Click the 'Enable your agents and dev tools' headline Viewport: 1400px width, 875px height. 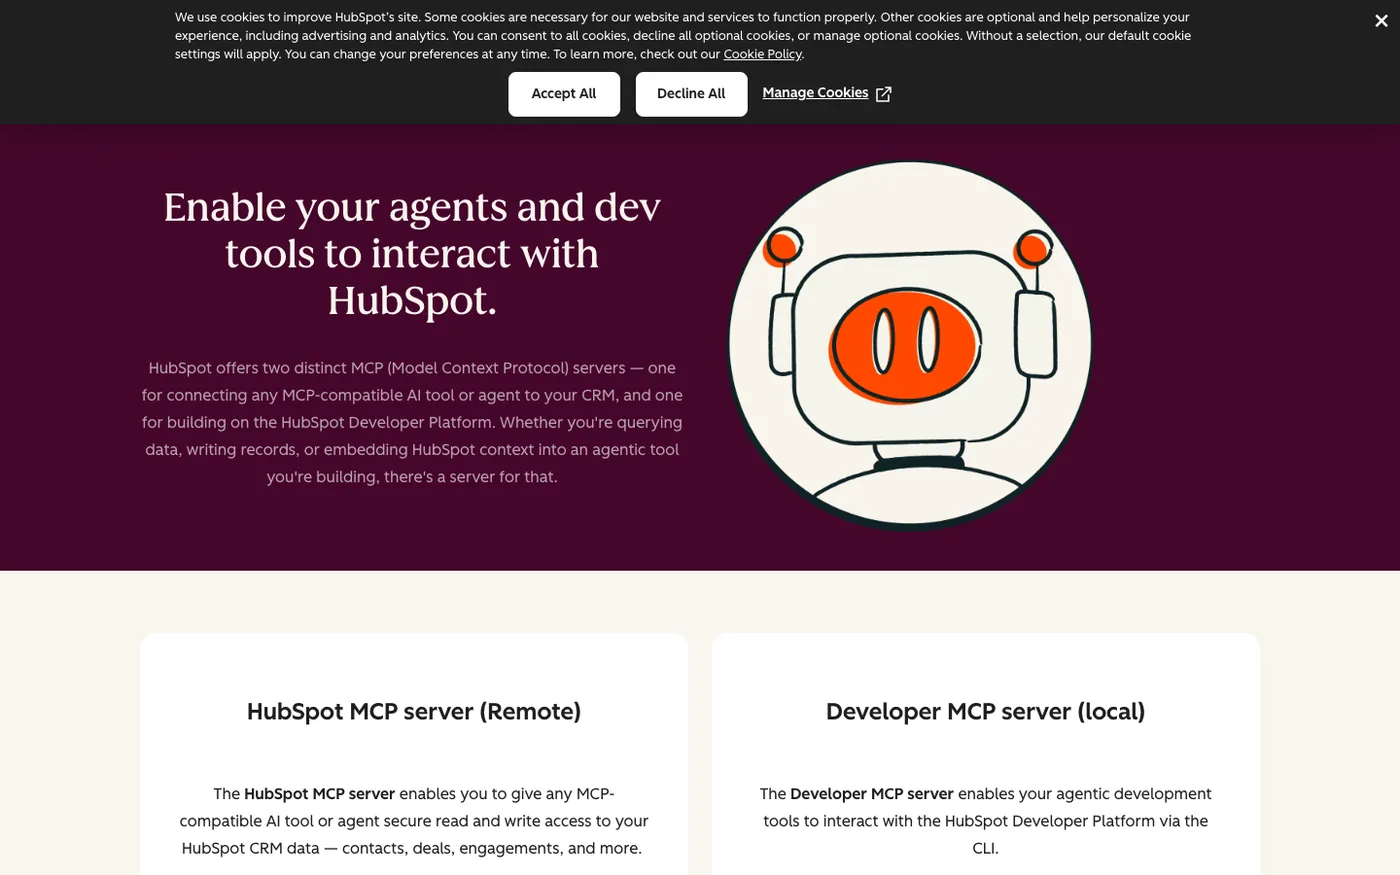[412, 253]
